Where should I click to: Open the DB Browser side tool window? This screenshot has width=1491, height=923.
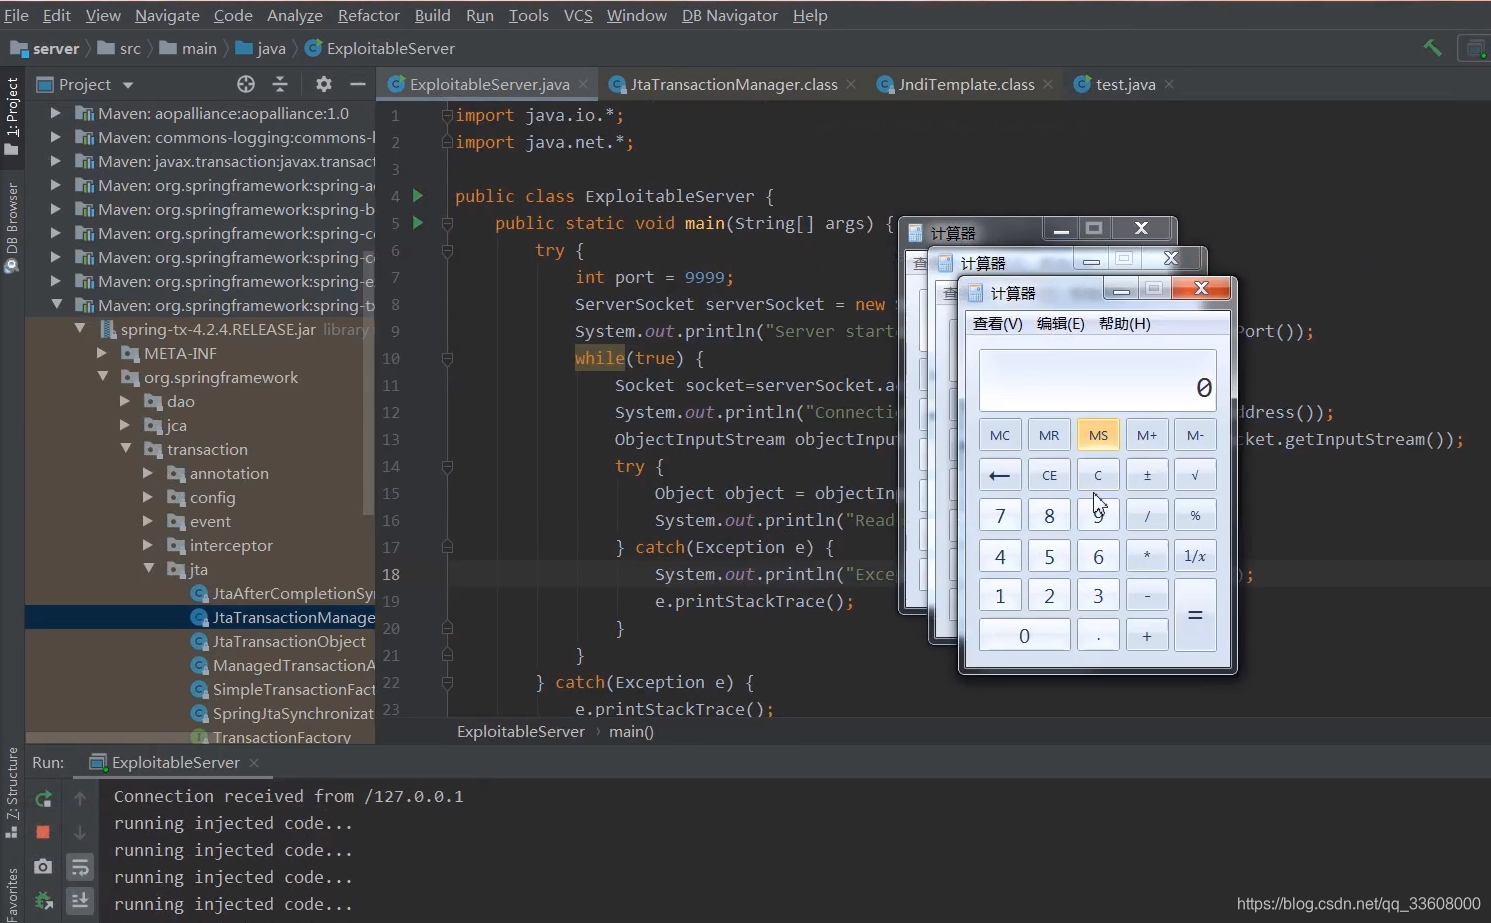(x=12, y=227)
